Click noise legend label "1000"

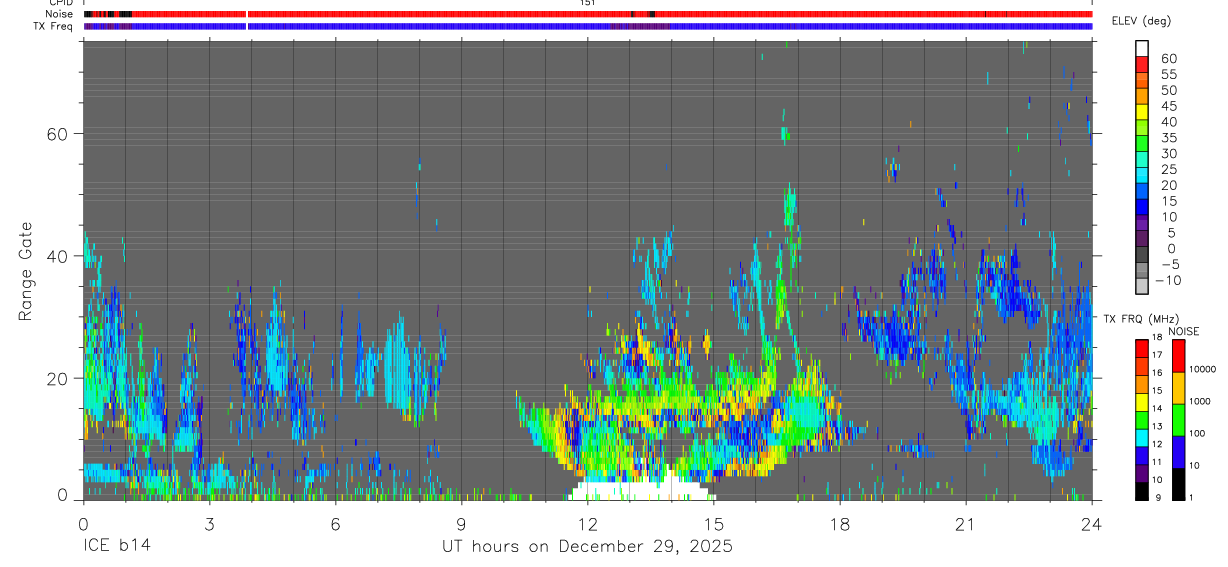point(1202,401)
